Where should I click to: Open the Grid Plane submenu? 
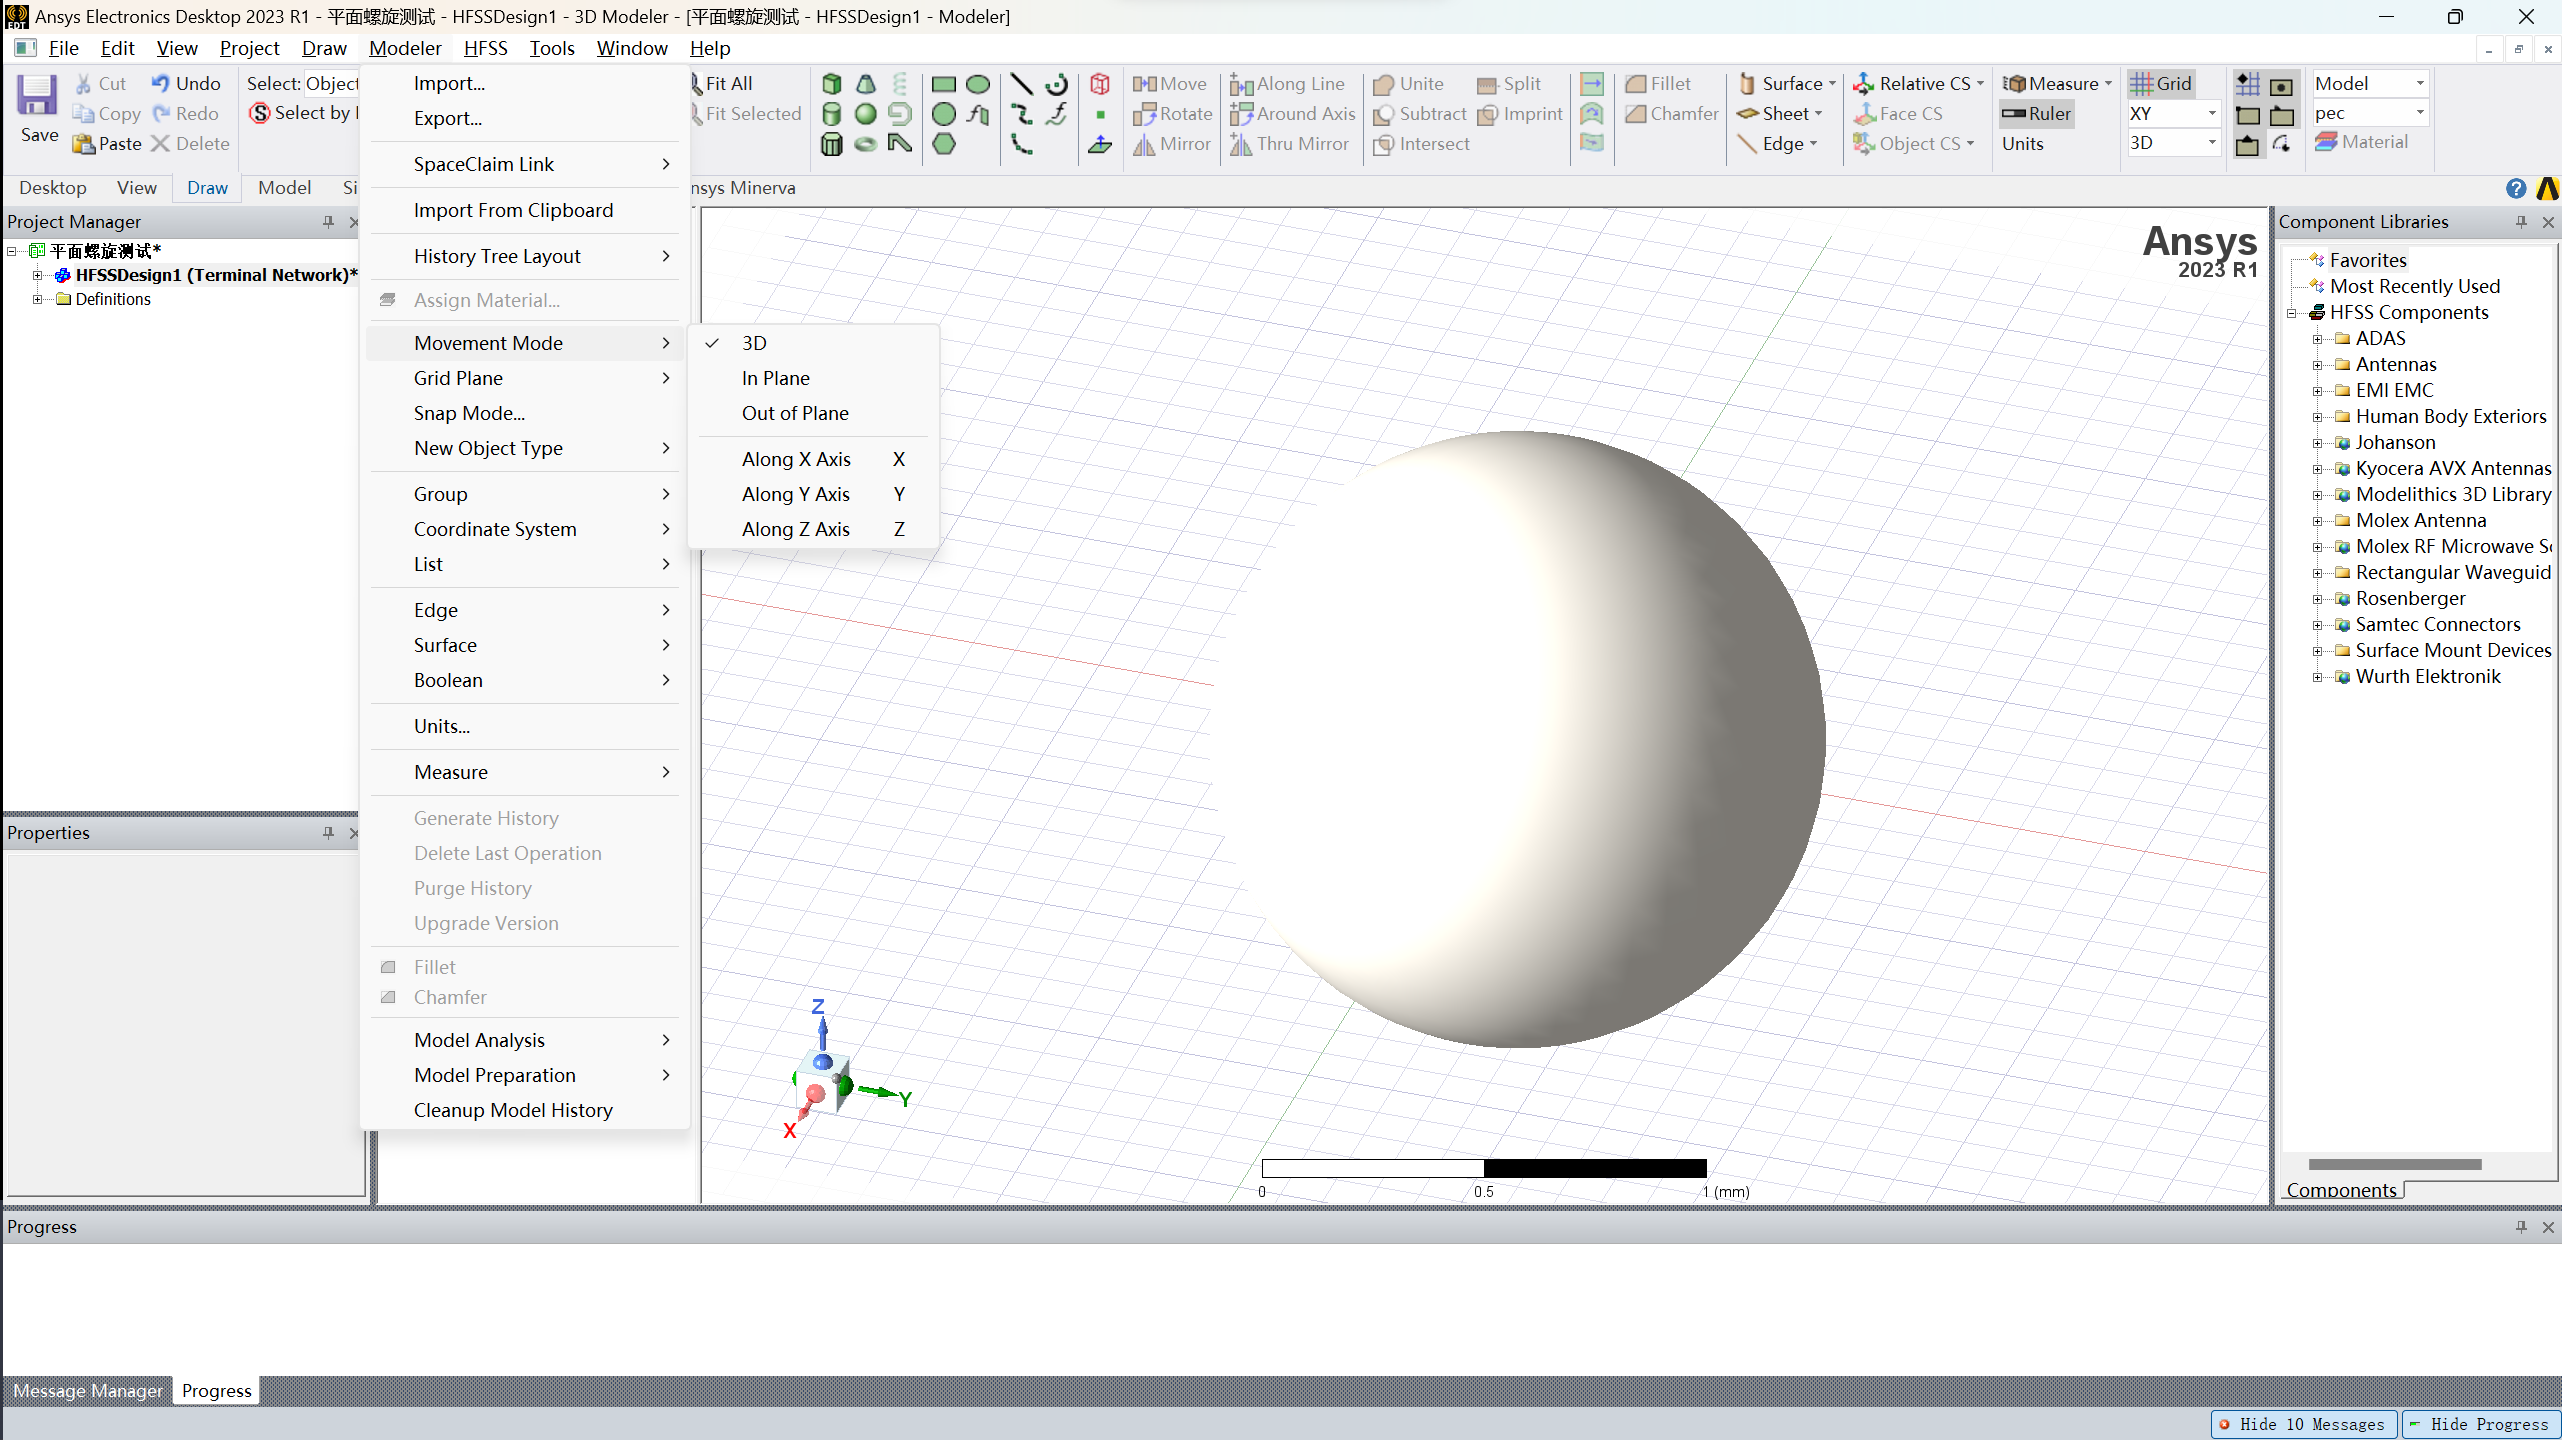[x=526, y=378]
